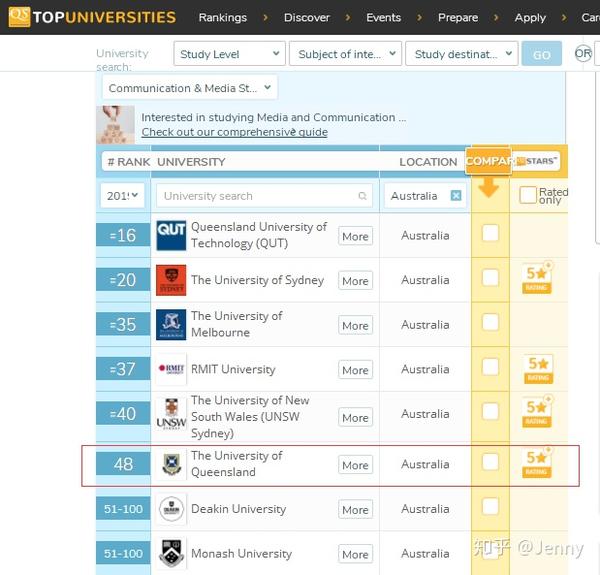The height and width of the screenshot is (575, 600).
Task: Click More for QUT
Action: [355, 236]
